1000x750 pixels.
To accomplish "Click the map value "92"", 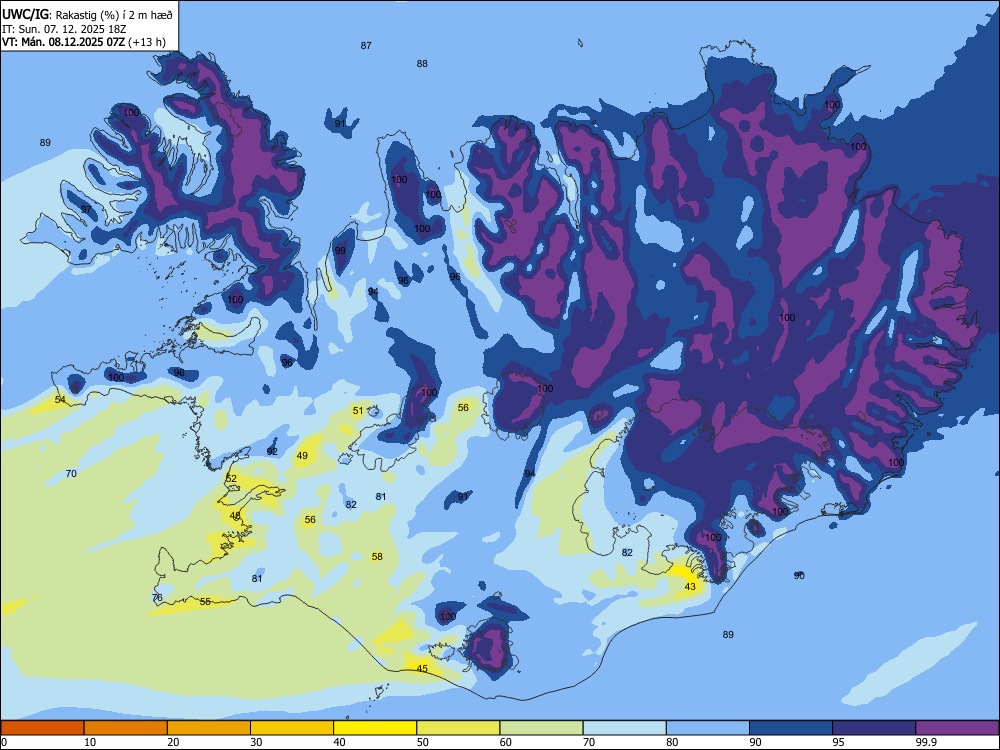I will [x=272, y=451].
